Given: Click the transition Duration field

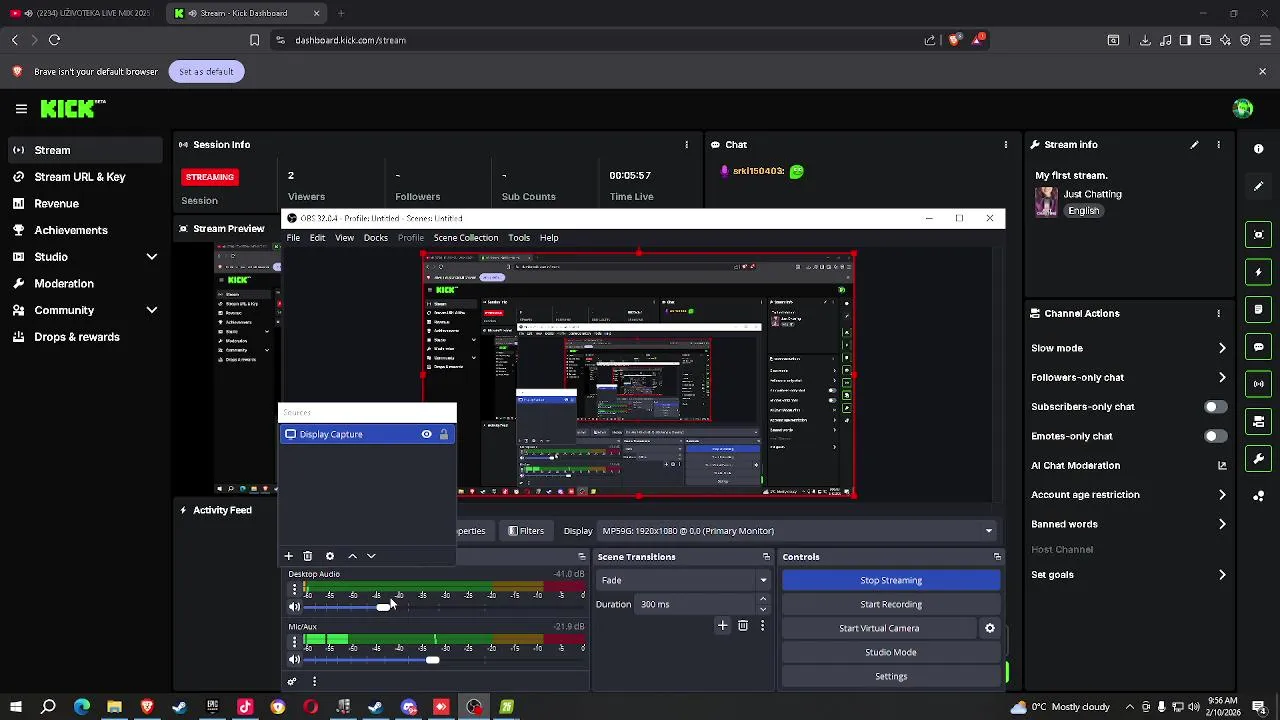Looking at the screenshot, I should (x=697, y=604).
